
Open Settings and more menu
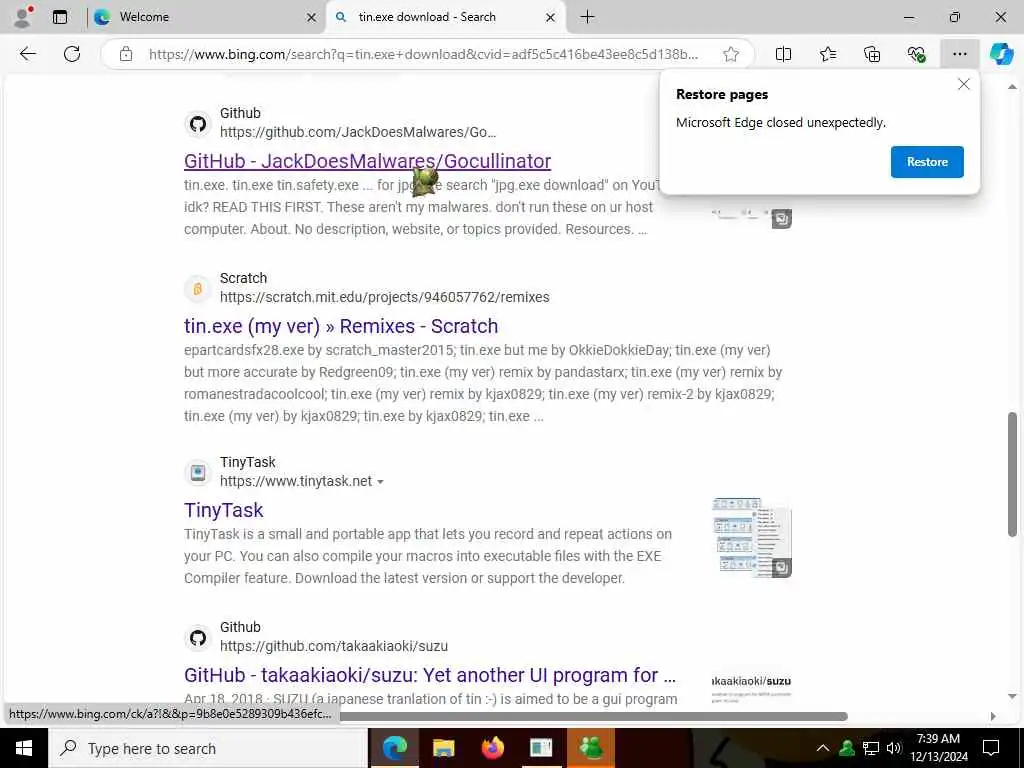959,54
